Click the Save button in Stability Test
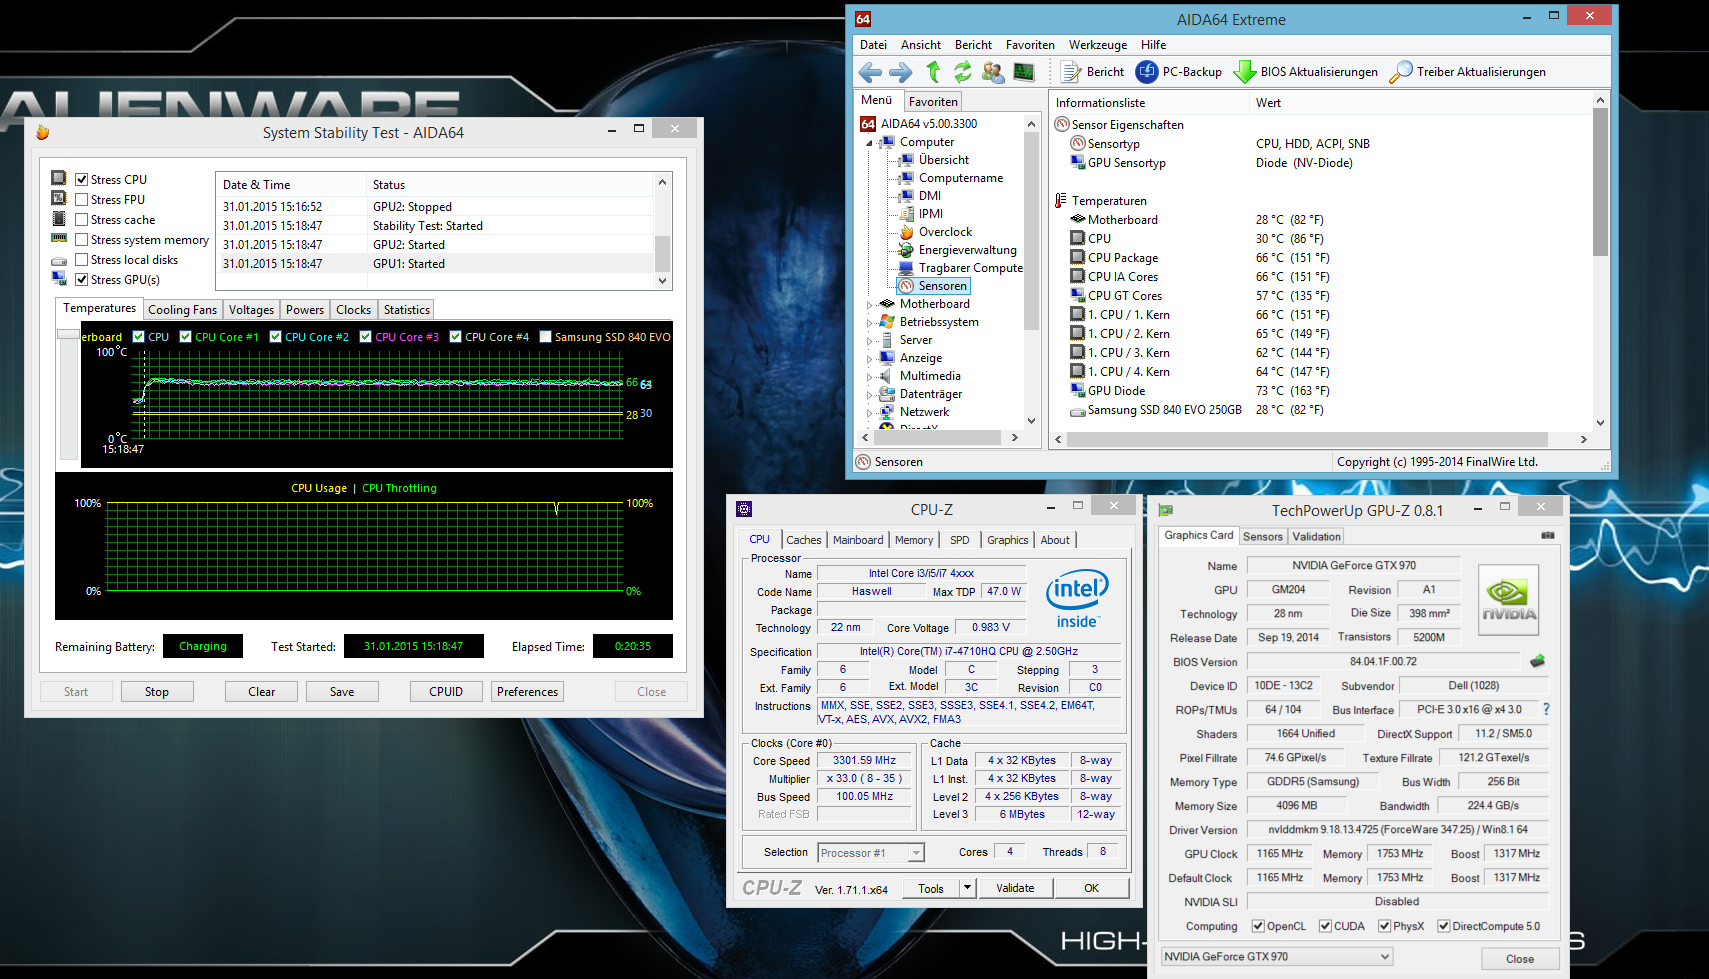This screenshot has height=979, width=1709. [342, 692]
